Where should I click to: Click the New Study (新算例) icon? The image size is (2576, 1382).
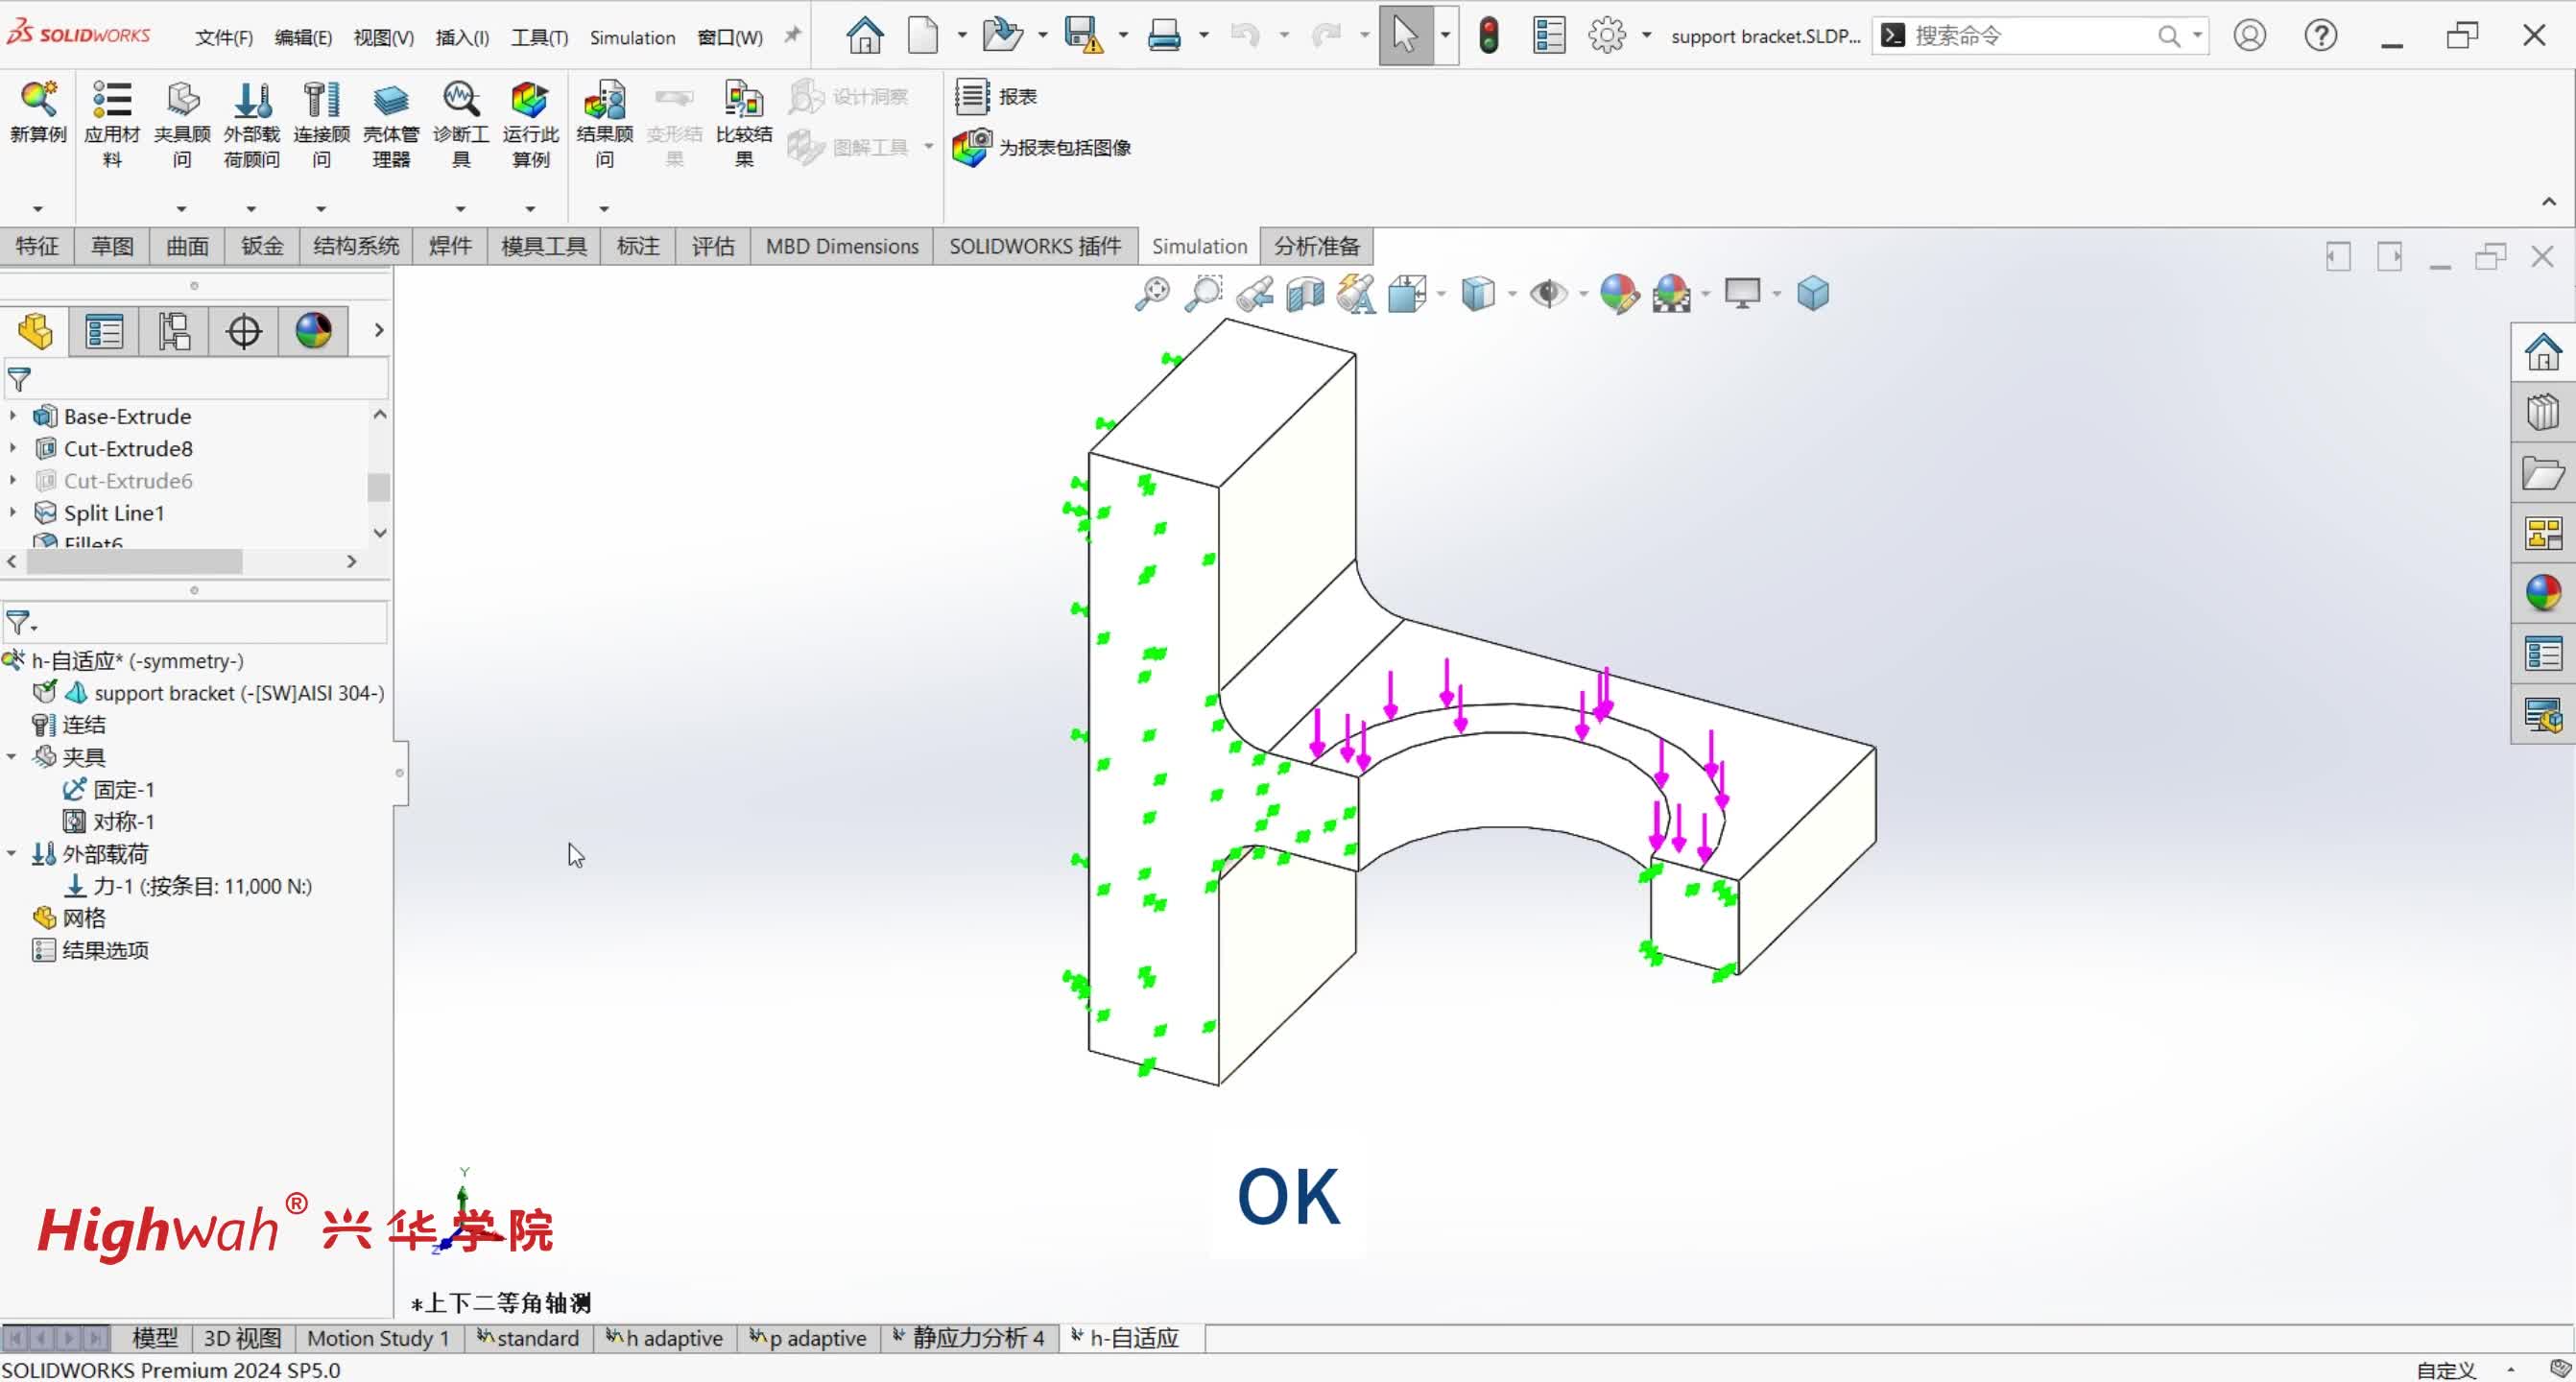37,101
